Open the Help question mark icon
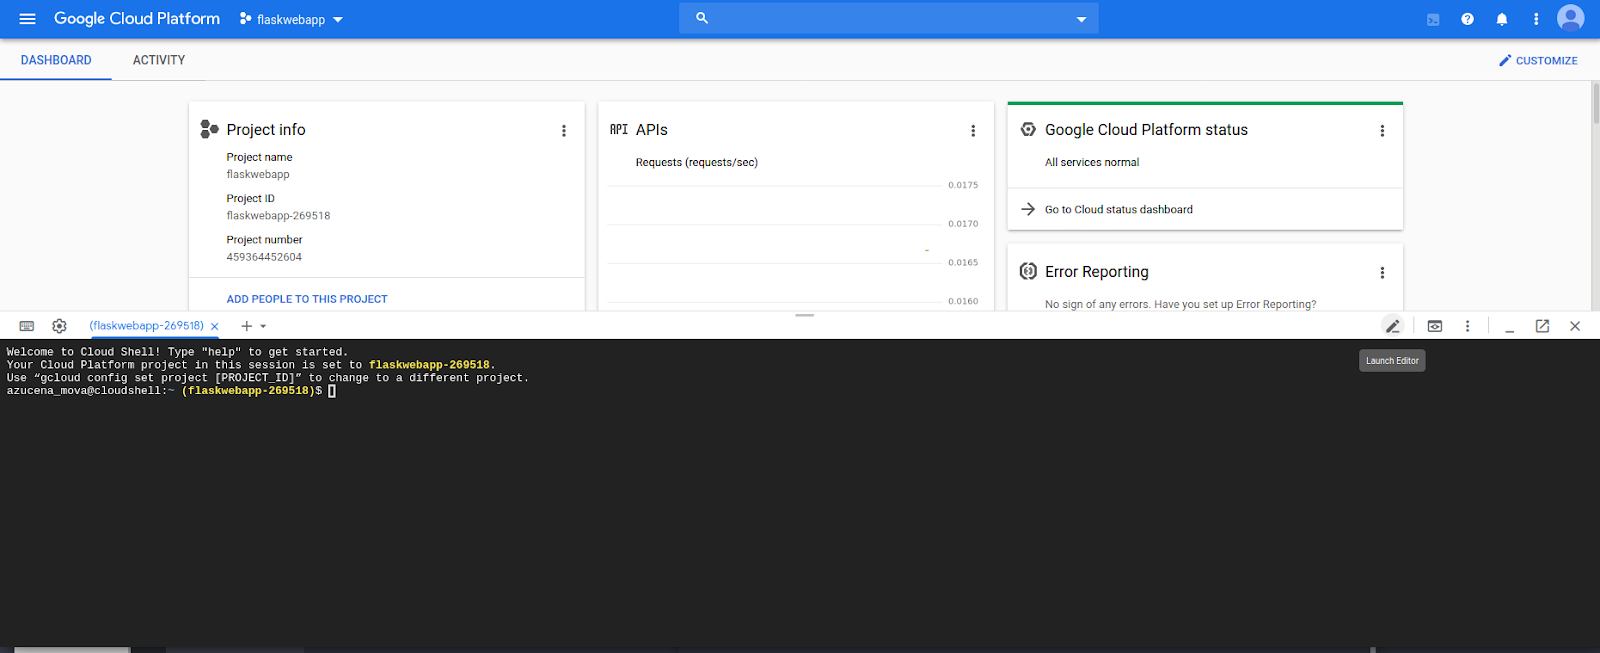The width and height of the screenshot is (1600, 653). point(1467,19)
